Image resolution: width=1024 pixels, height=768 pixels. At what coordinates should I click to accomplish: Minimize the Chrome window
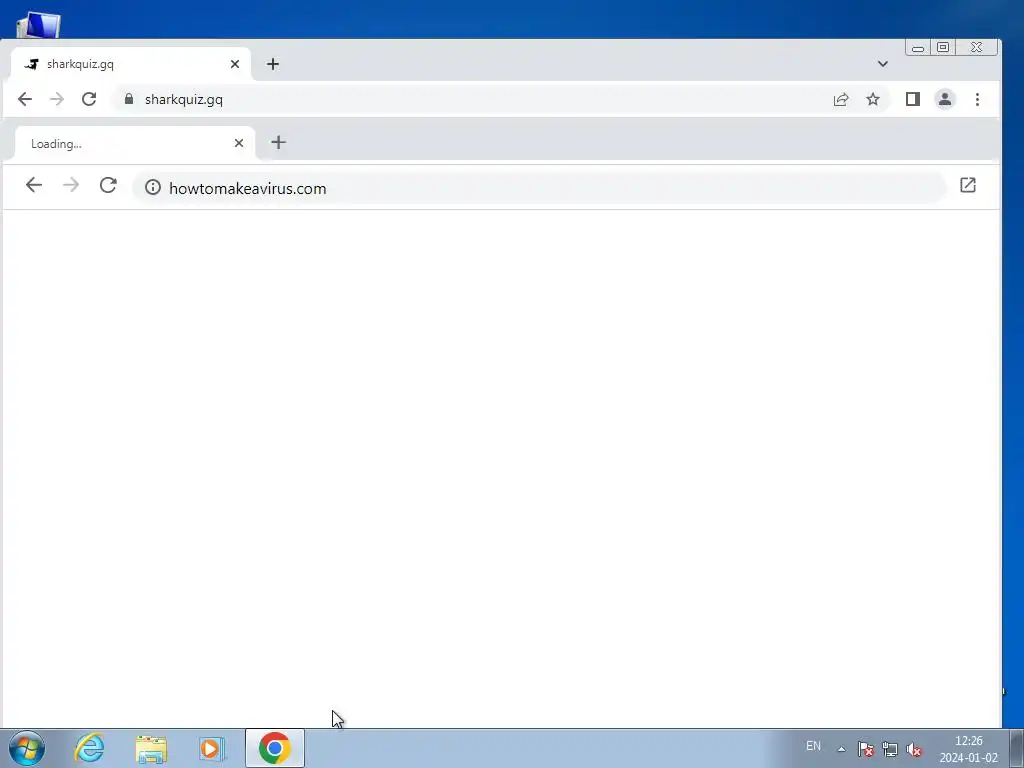pos(918,48)
